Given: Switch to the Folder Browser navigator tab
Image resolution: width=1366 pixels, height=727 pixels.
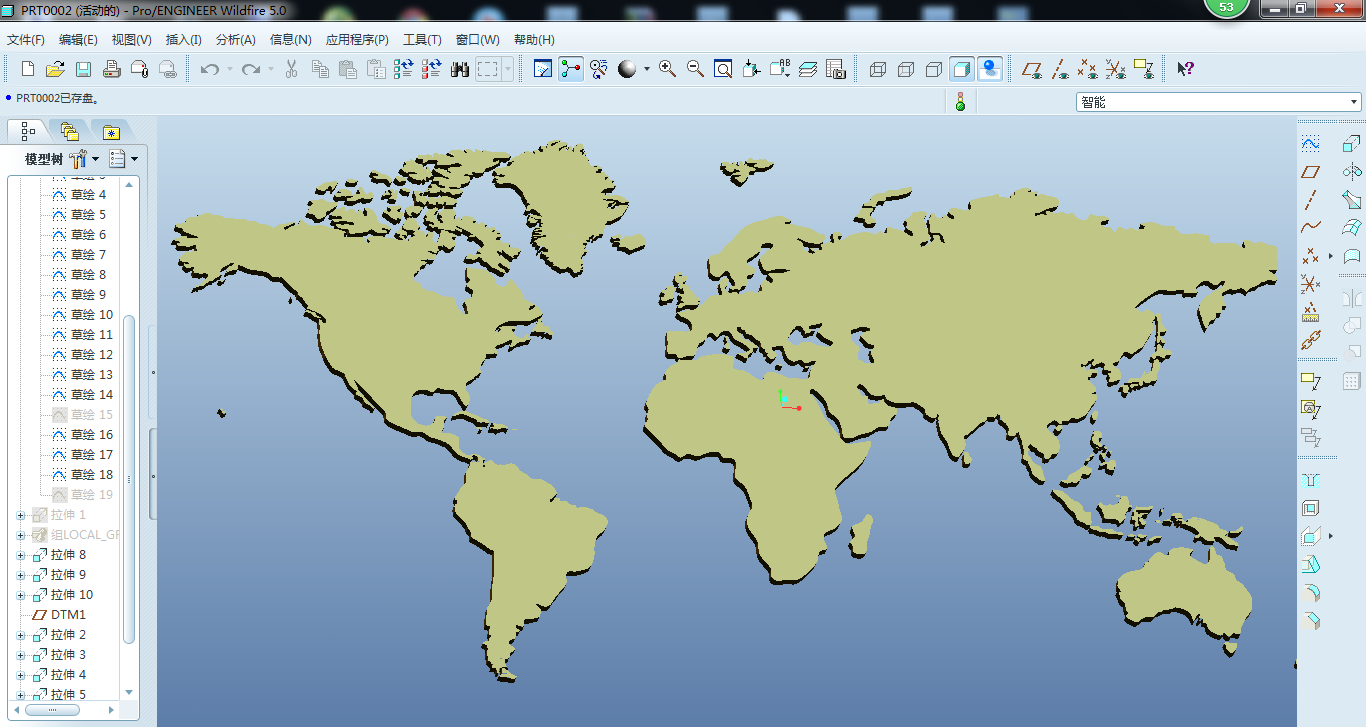Looking at the screenshot, I should (68, 131).
